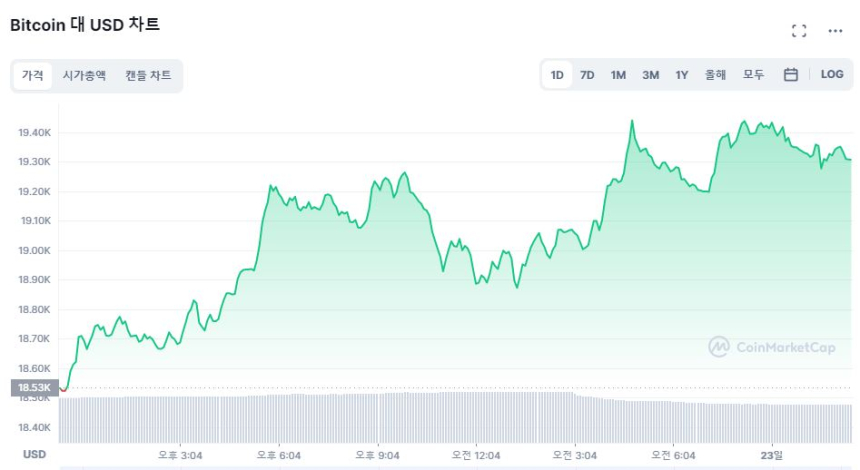Click the 23일 date axis marker

tap(771, 455)
